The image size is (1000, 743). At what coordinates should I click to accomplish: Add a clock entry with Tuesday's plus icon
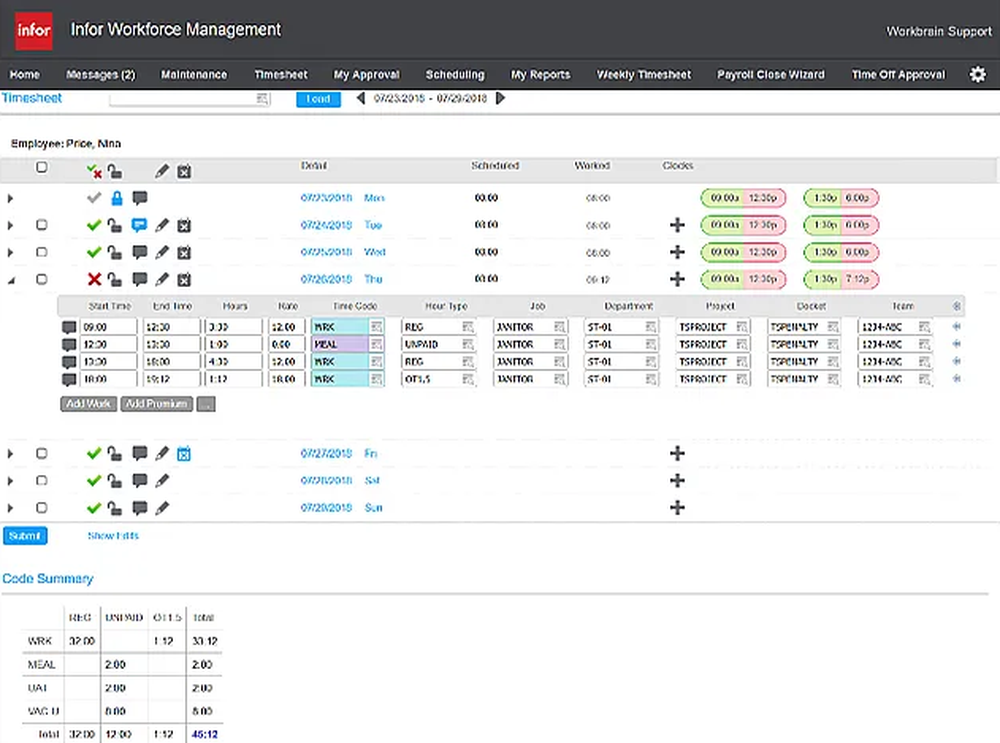point(677,225)
